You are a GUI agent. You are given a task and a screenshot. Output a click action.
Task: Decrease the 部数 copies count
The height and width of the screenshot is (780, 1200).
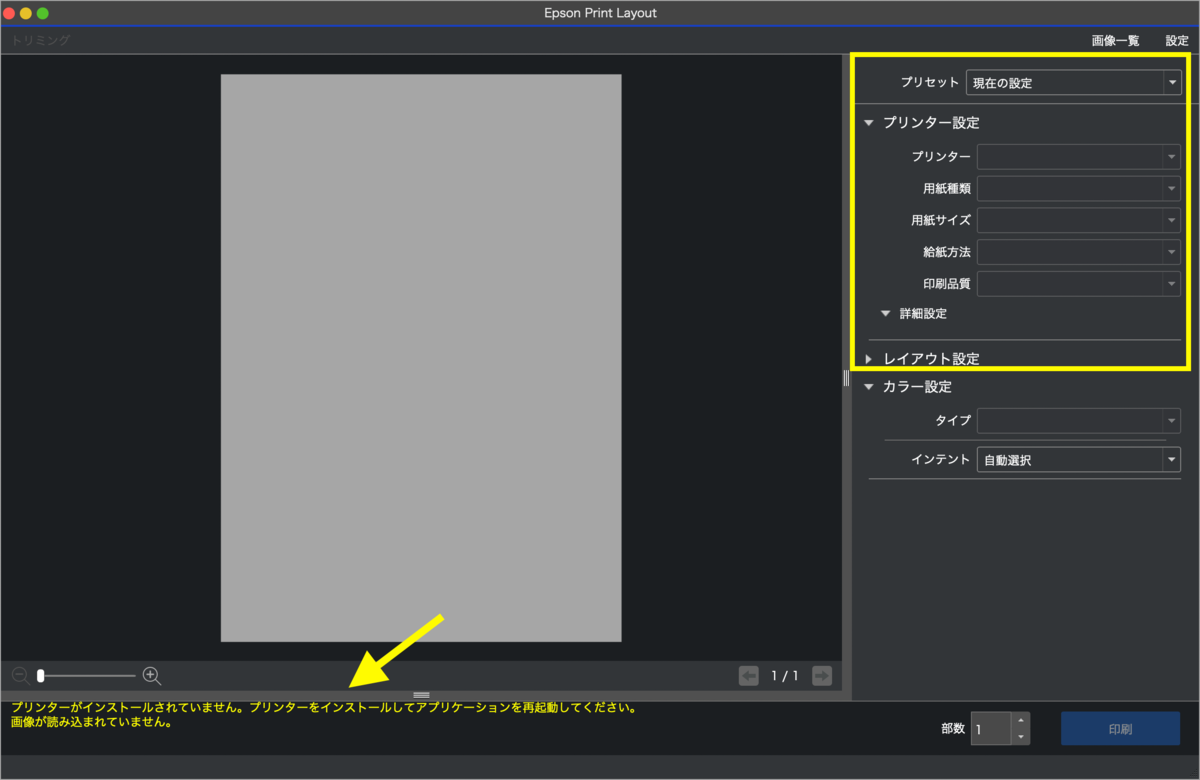(x=1020, y=737)
